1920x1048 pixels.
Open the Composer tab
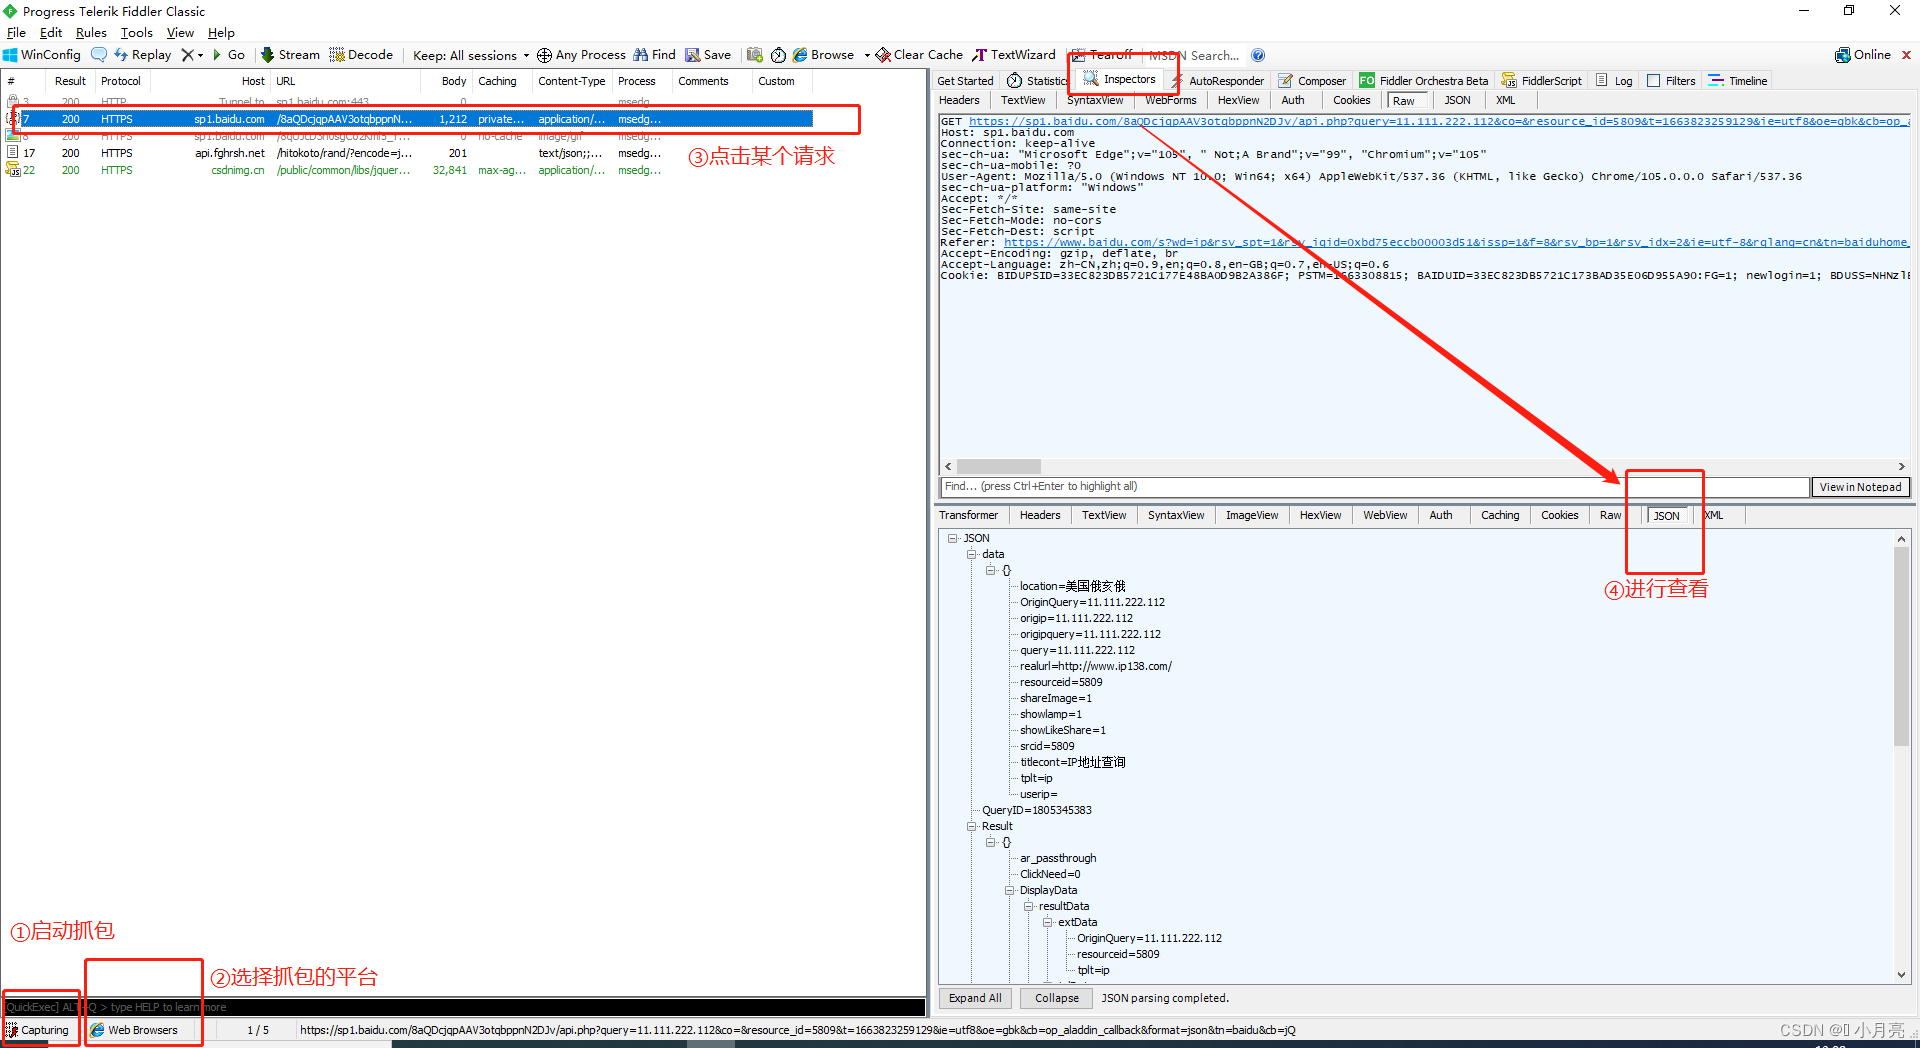(1312, 81)
